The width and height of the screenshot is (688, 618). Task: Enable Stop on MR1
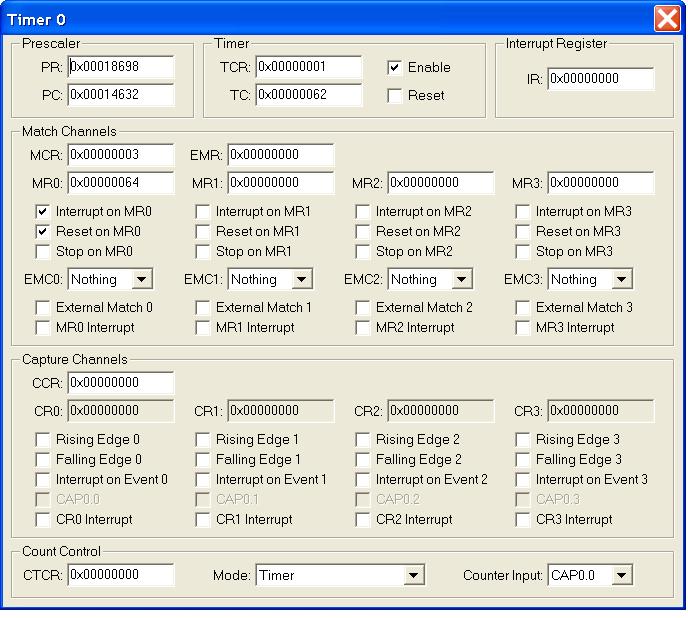pyautogui.click(x=202, y=252)
